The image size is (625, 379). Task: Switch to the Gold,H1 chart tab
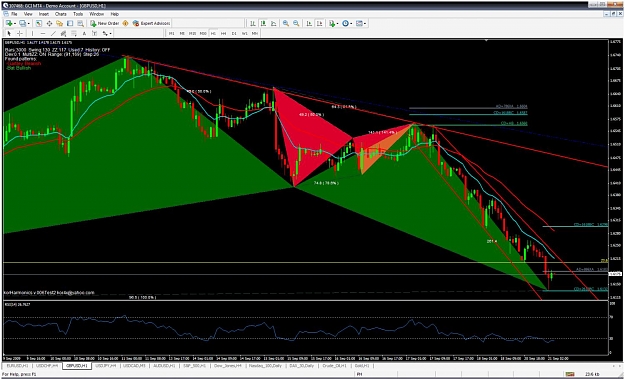coord(361,365)
